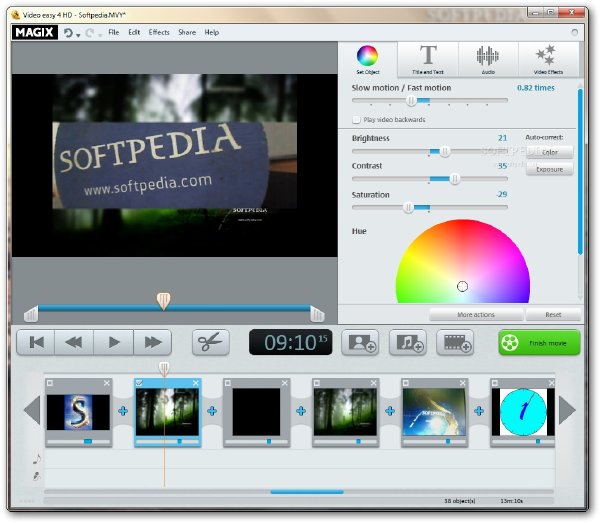The width and height of the screenshot is (600, 523).
Task: Remove the black clip with its X
Action: click(285, 383)
